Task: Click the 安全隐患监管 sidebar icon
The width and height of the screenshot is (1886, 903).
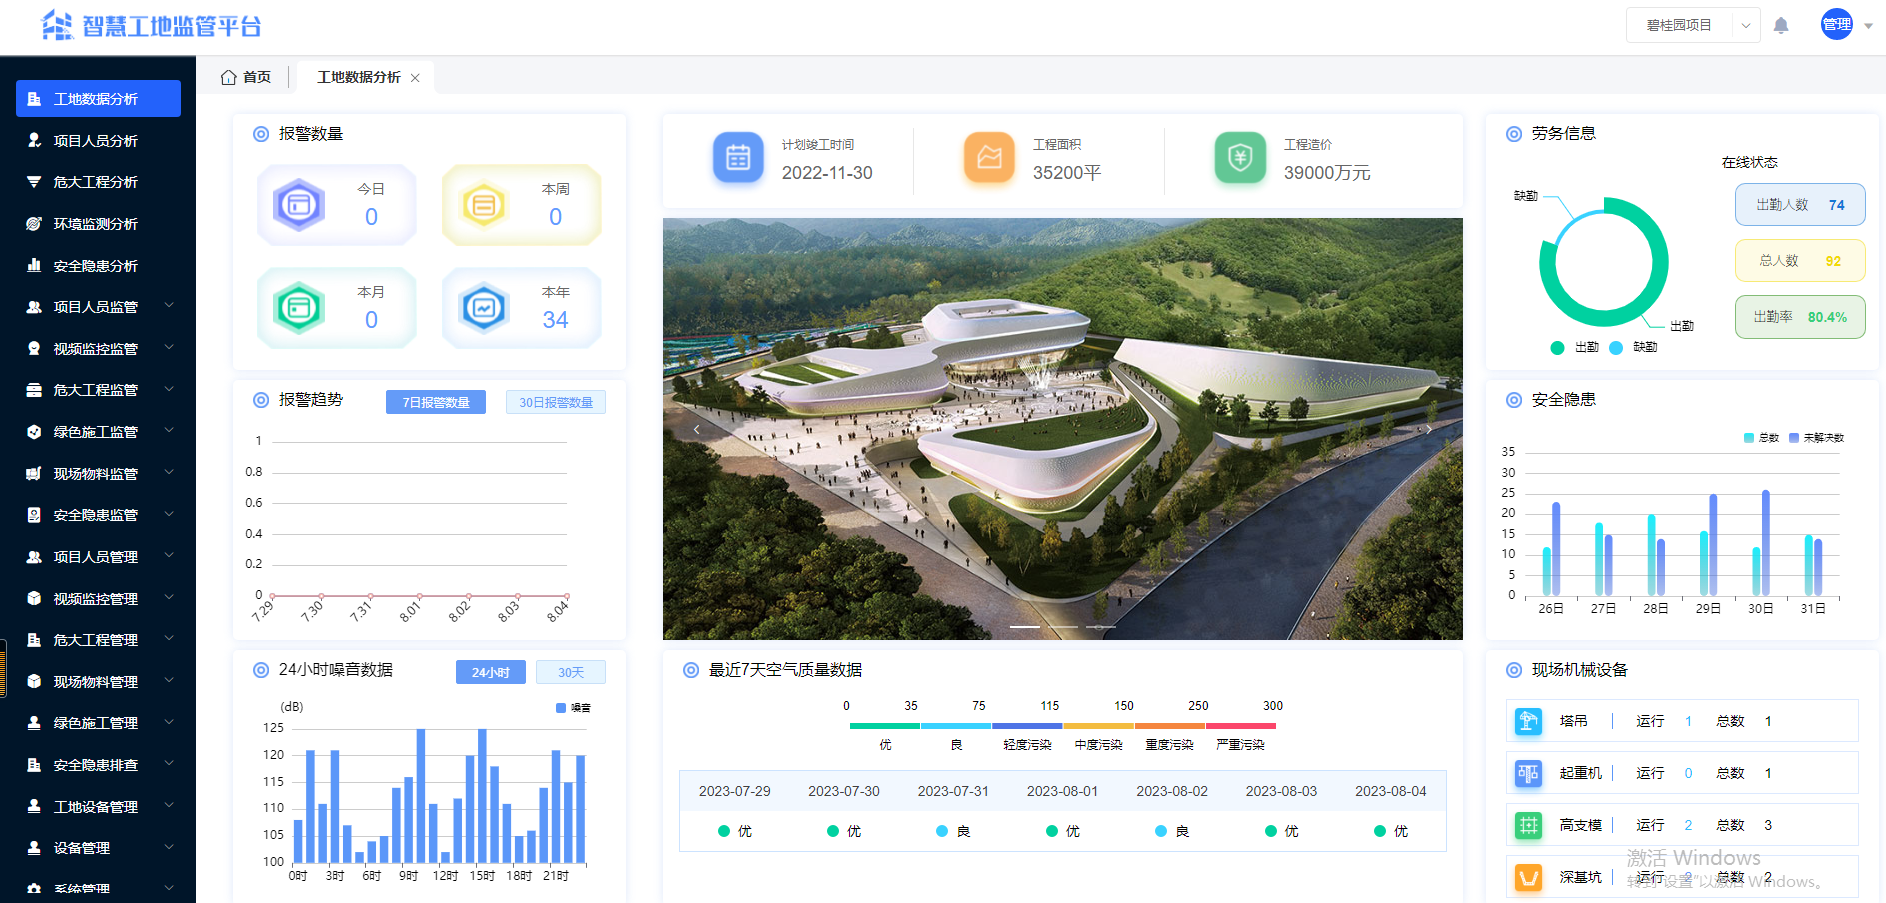Action: pyautogui.click(x=34, y=515)
